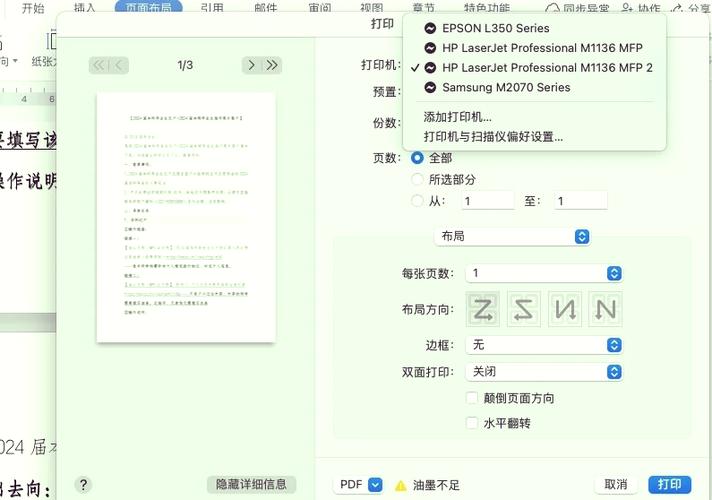The image size is (712, 500).
Task: Go to previous preview page
Action: [x=119, y=65]
